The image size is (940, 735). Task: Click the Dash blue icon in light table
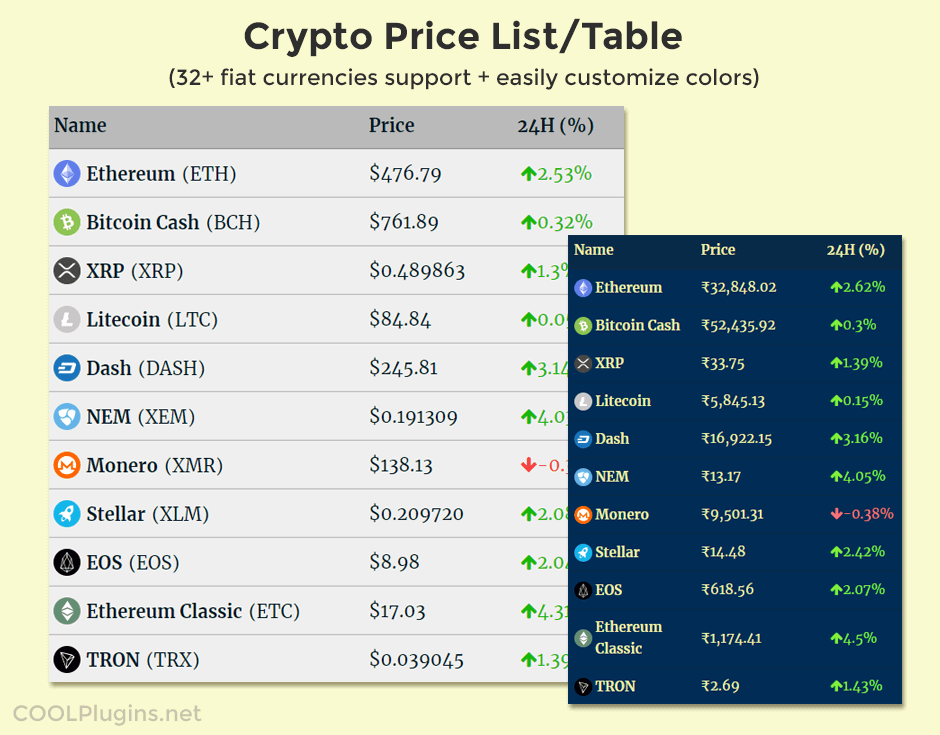point(67,368)
